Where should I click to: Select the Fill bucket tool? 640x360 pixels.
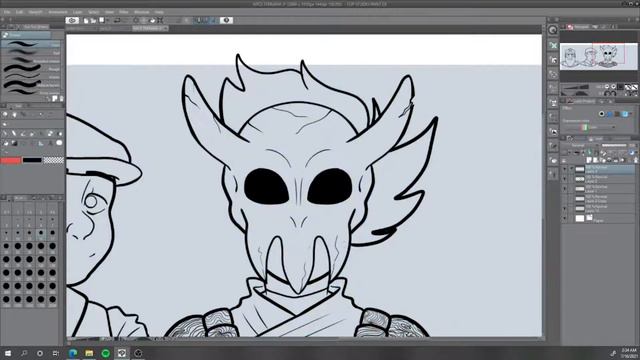[5, 143]
